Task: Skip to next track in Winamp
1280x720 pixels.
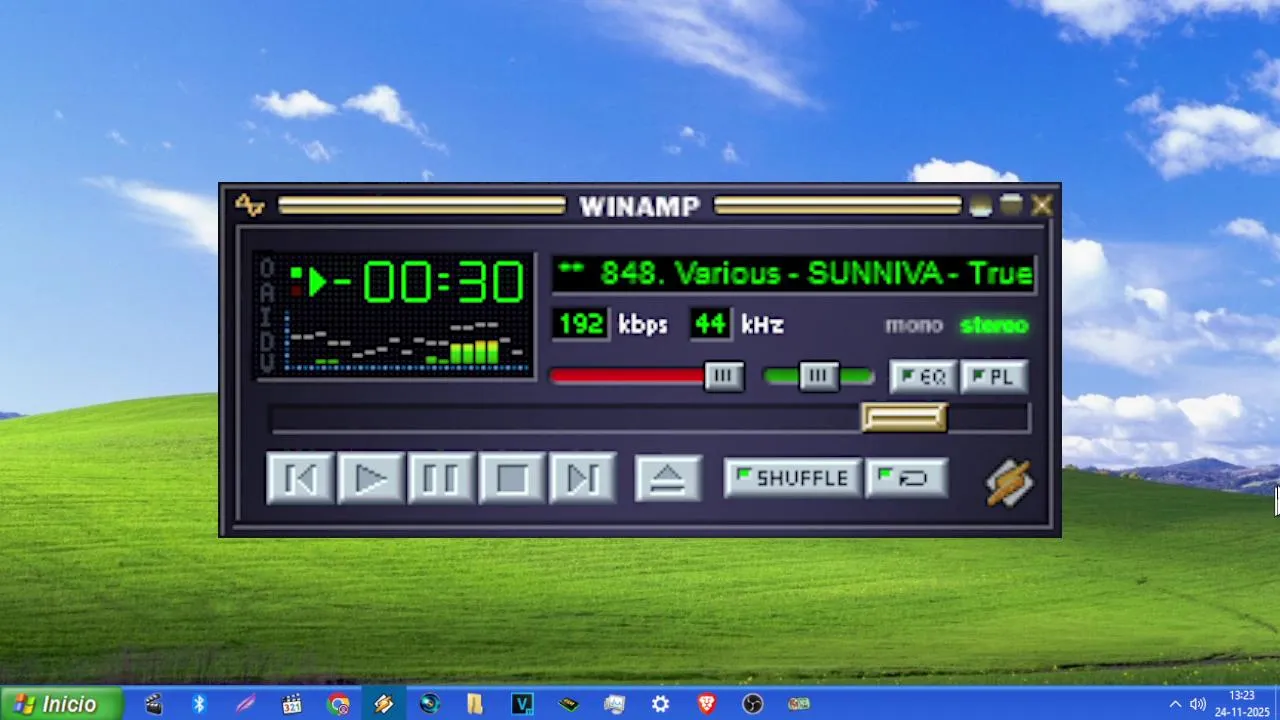Action: tap(582, 478)
